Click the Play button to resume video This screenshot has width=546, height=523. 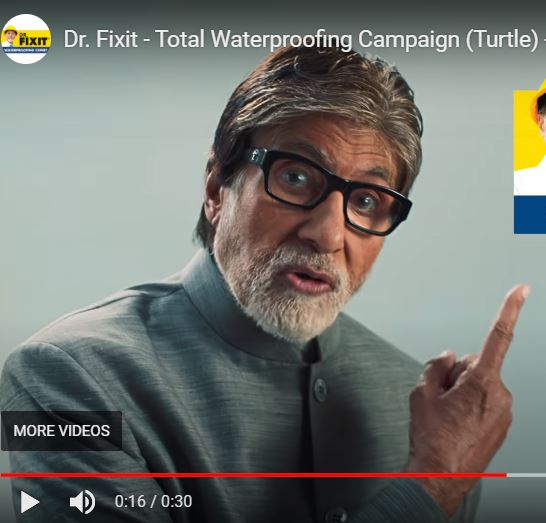click(30, 502)
